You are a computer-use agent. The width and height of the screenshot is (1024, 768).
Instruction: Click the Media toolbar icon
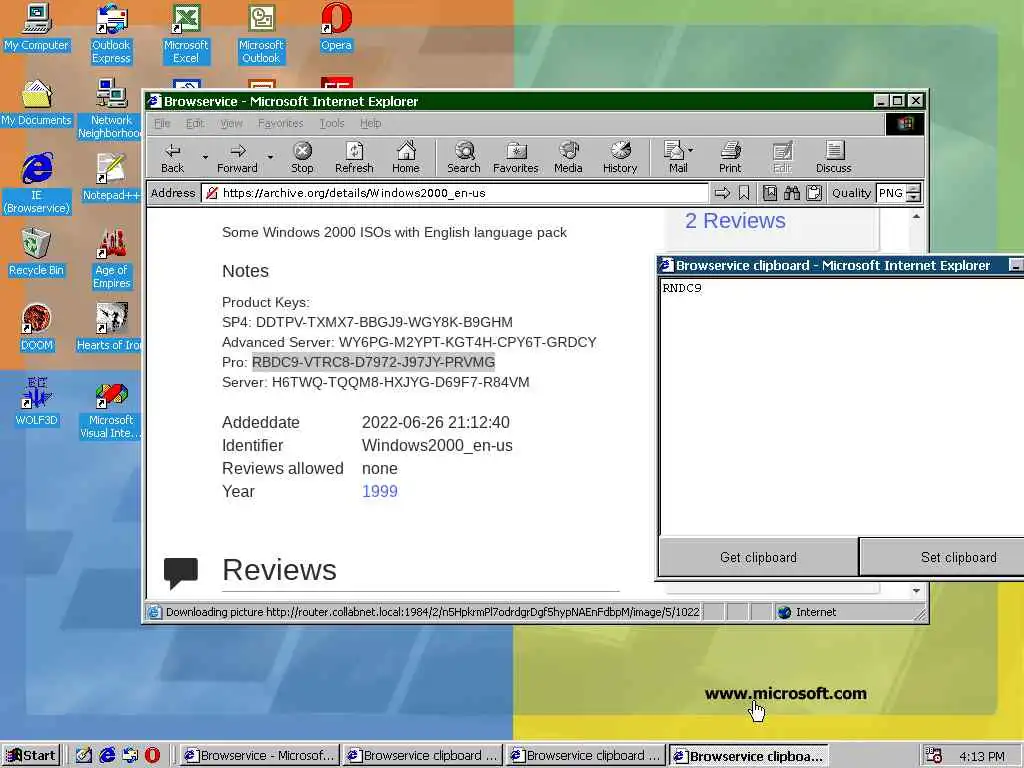pos(568,158)
